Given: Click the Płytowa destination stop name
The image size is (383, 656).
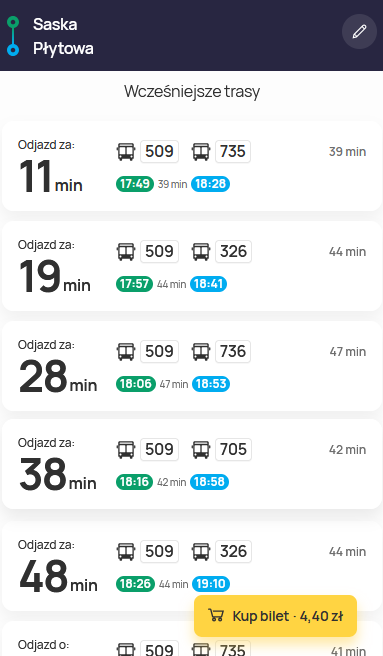Looking at the screenshot, I should 63,49.
